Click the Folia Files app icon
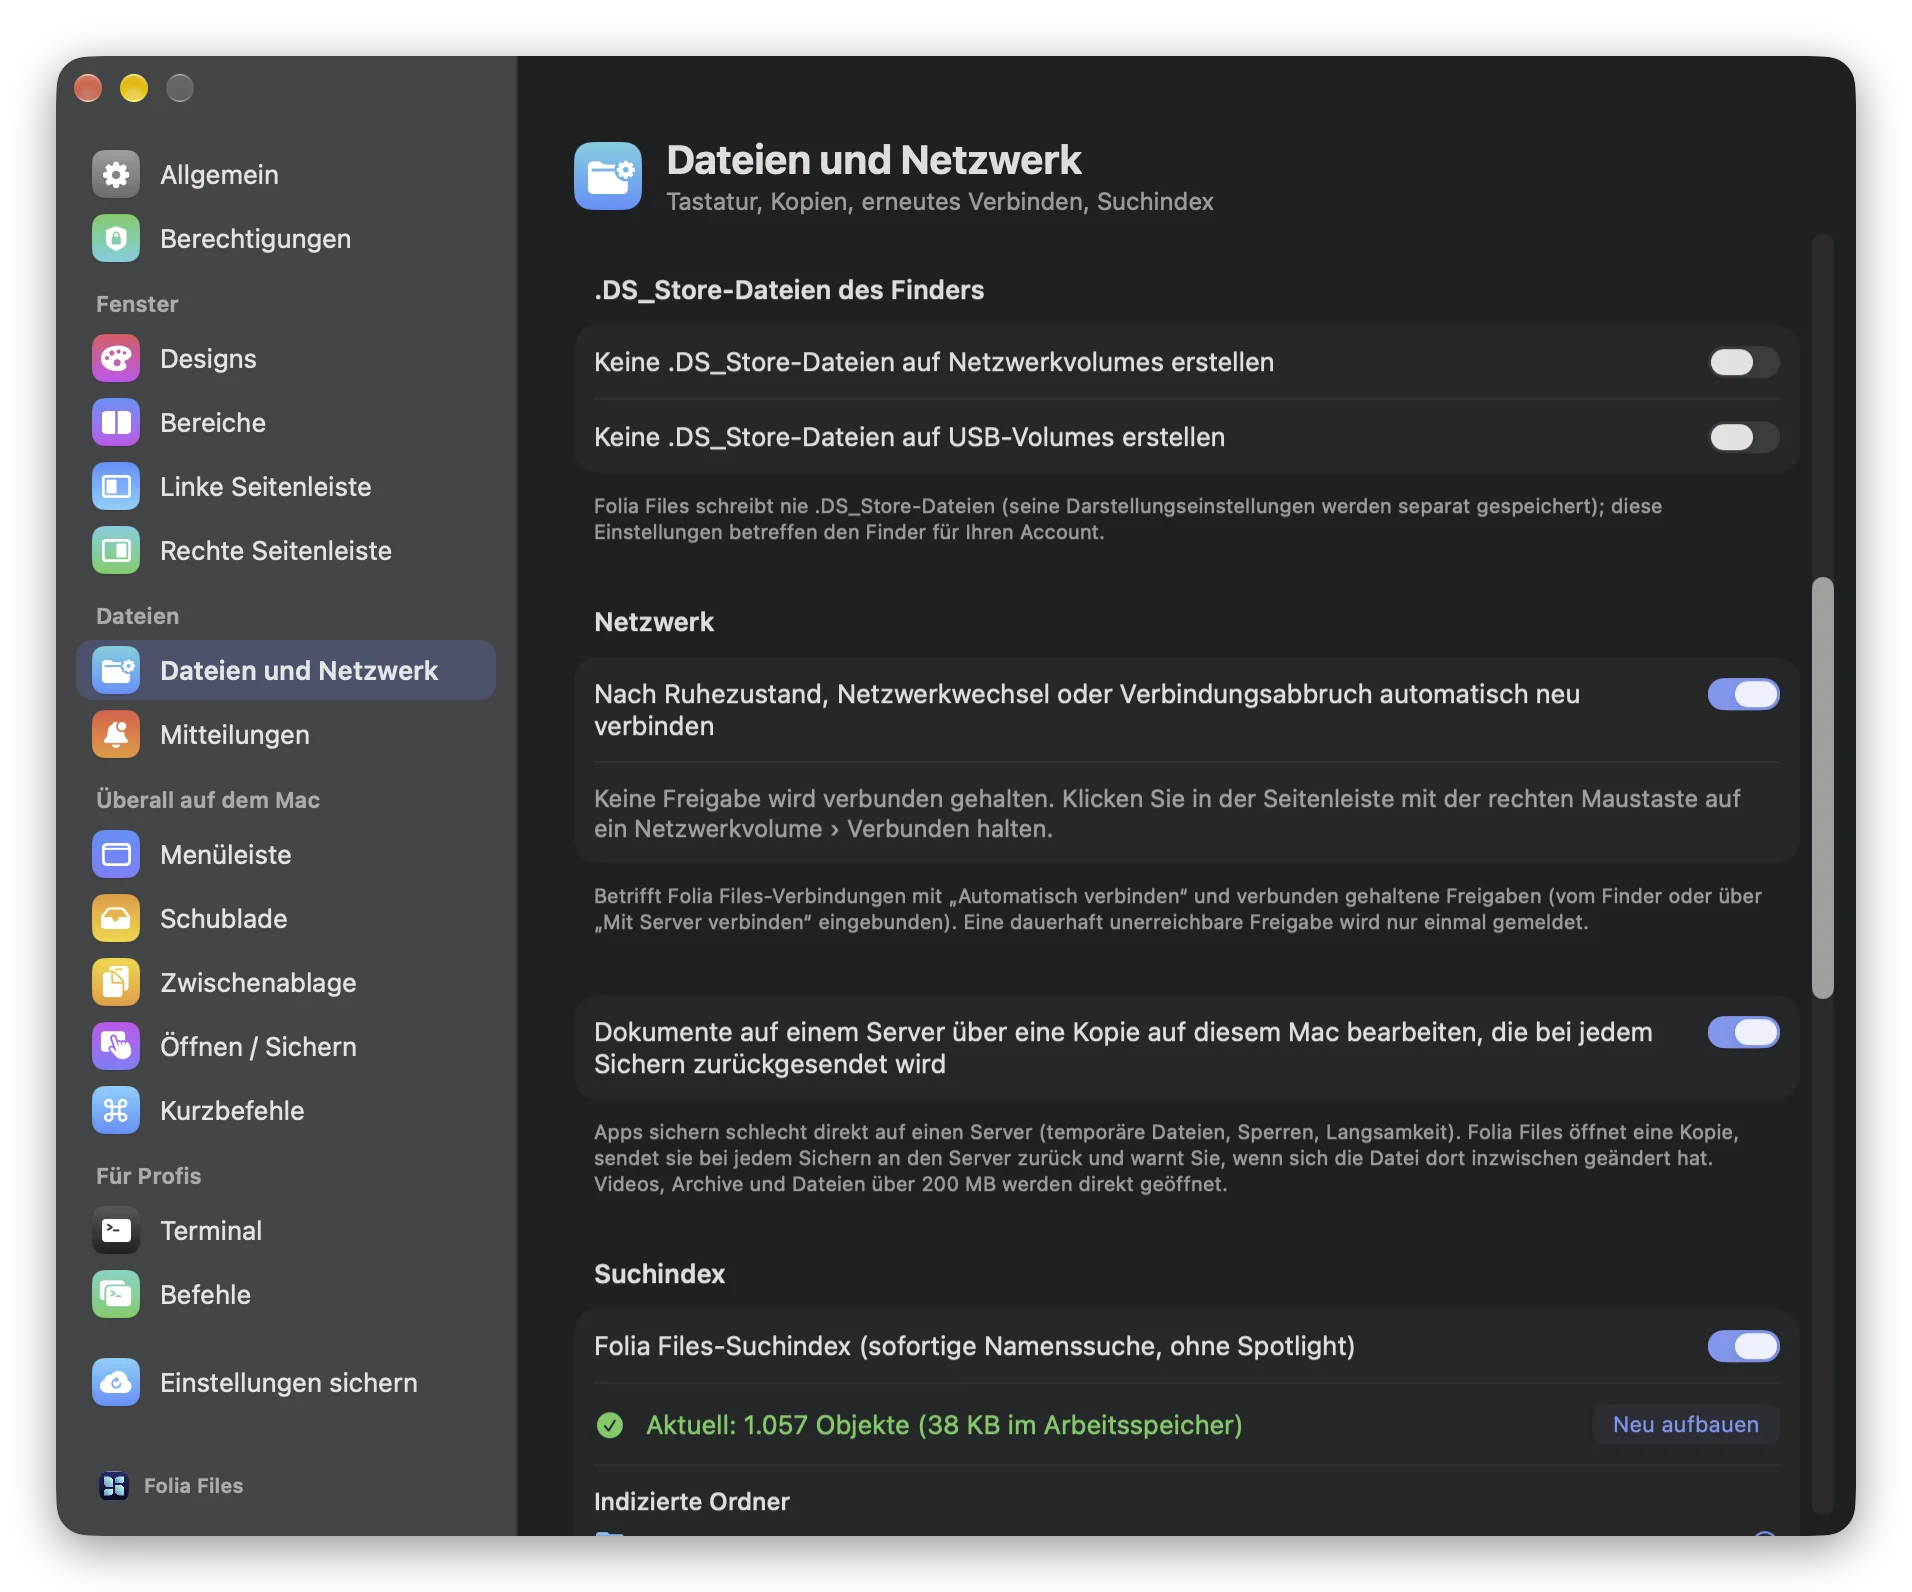Screen dimensions: 1912x1592 [114, 1486]
